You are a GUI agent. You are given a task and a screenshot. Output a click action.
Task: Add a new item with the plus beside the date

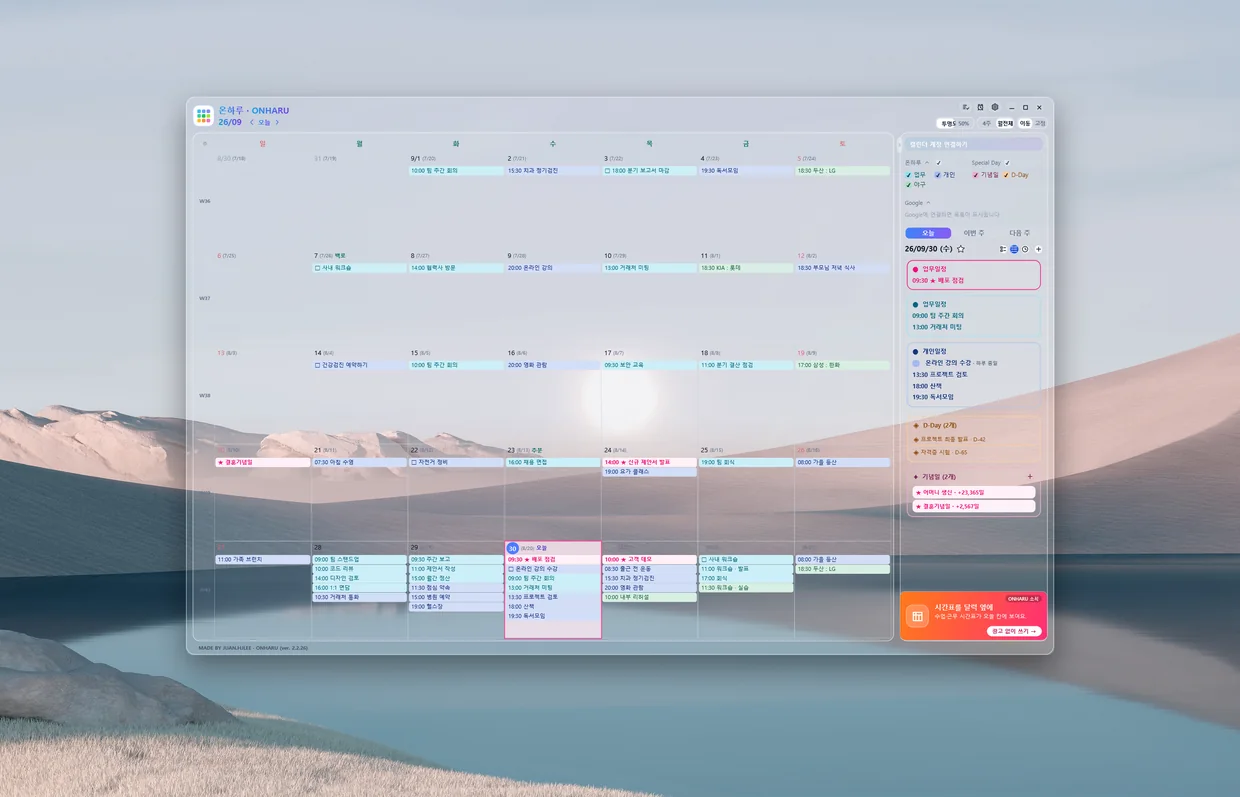(1038, 249)
